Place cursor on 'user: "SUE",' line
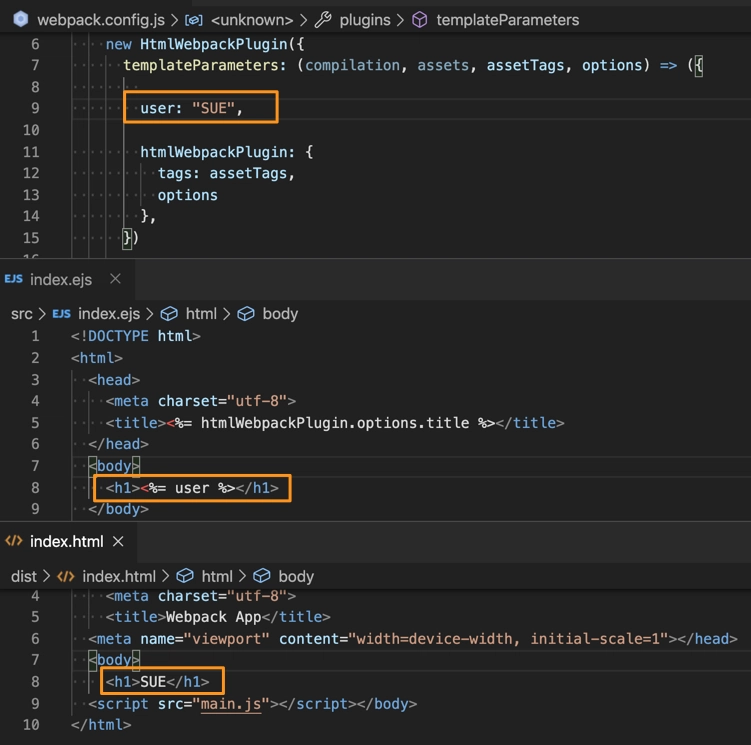The width and height of the screenshot is (751, 745). click(x=192, y=108)
